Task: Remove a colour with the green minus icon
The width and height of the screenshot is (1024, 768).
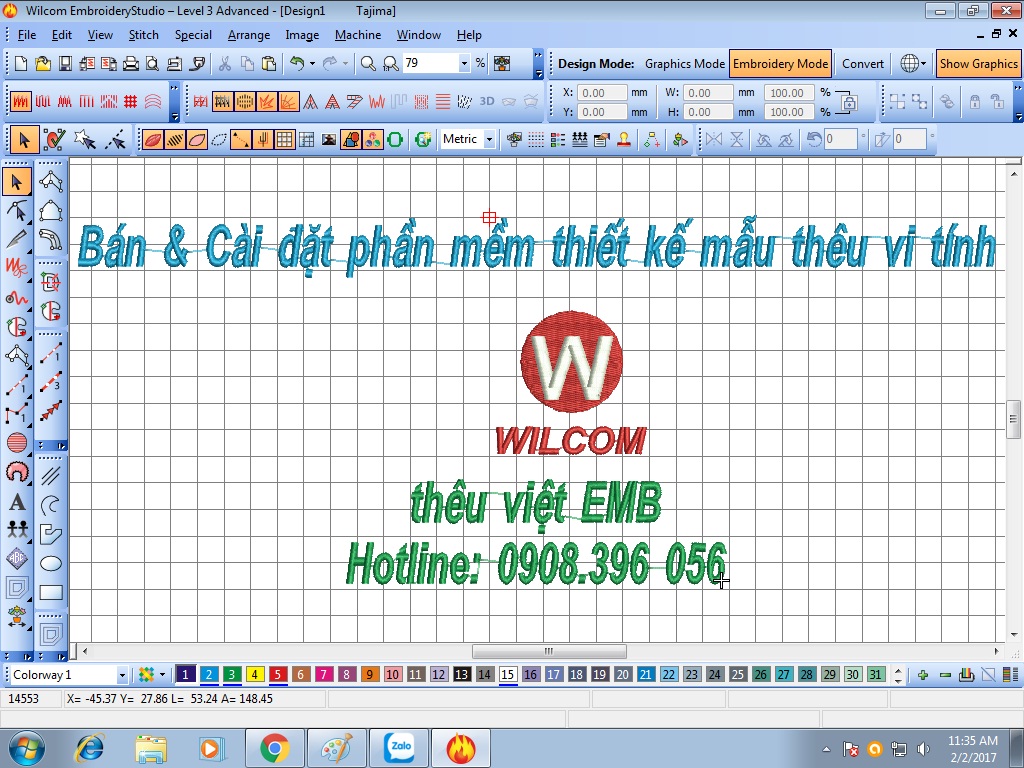Action: click(945, 675)
